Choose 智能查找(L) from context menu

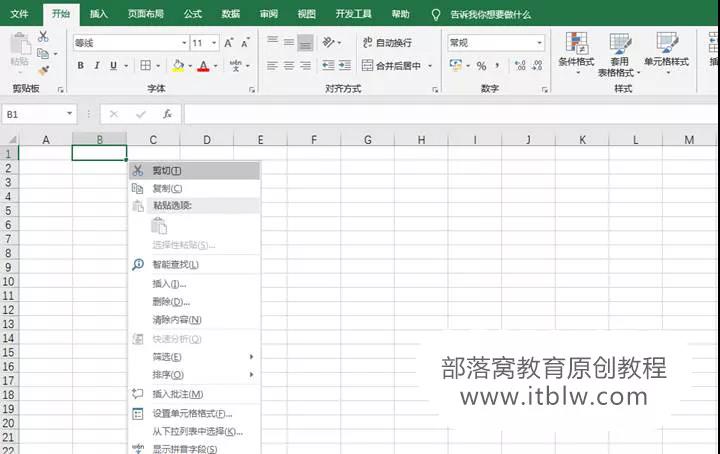pyautogui.click(x=195, y=265)
